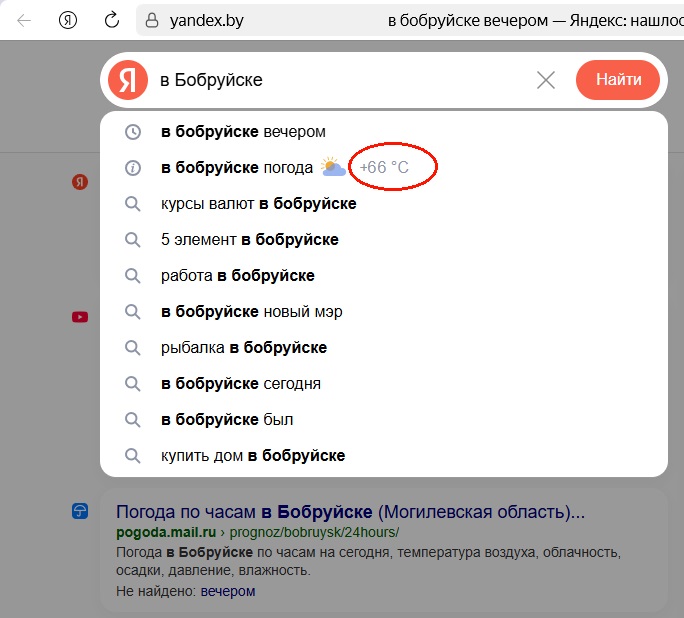Select suggestion 'в бобруйске вечером'
This screenshot has height=618, width=684.
pos(243,132)
